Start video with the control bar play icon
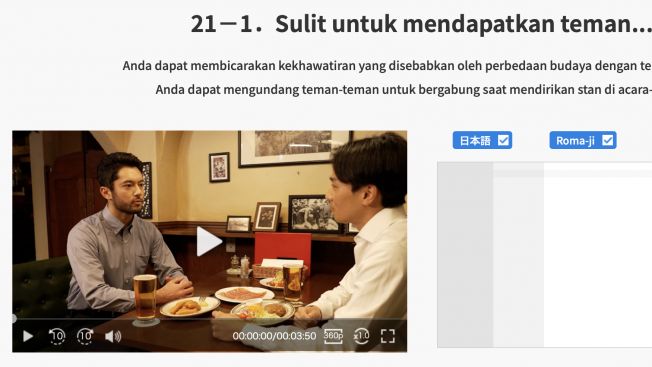Image resolution: width=652 pixels, height=367 pixels. (x=28, y=336)
